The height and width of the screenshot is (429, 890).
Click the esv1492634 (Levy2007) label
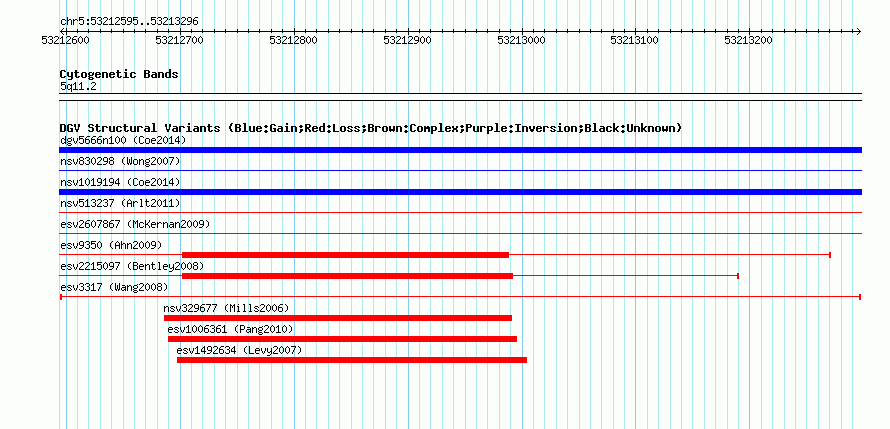(x=240, y=350)
